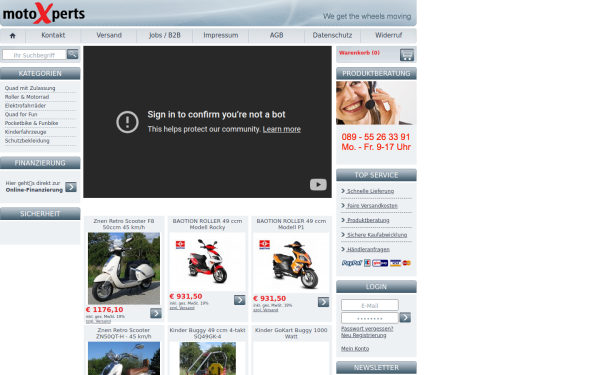Click BAOTION ROLLER Modell Rocky title
Image resolution: width=600 pixels, height=375 pixels.
tap(207, 224)
